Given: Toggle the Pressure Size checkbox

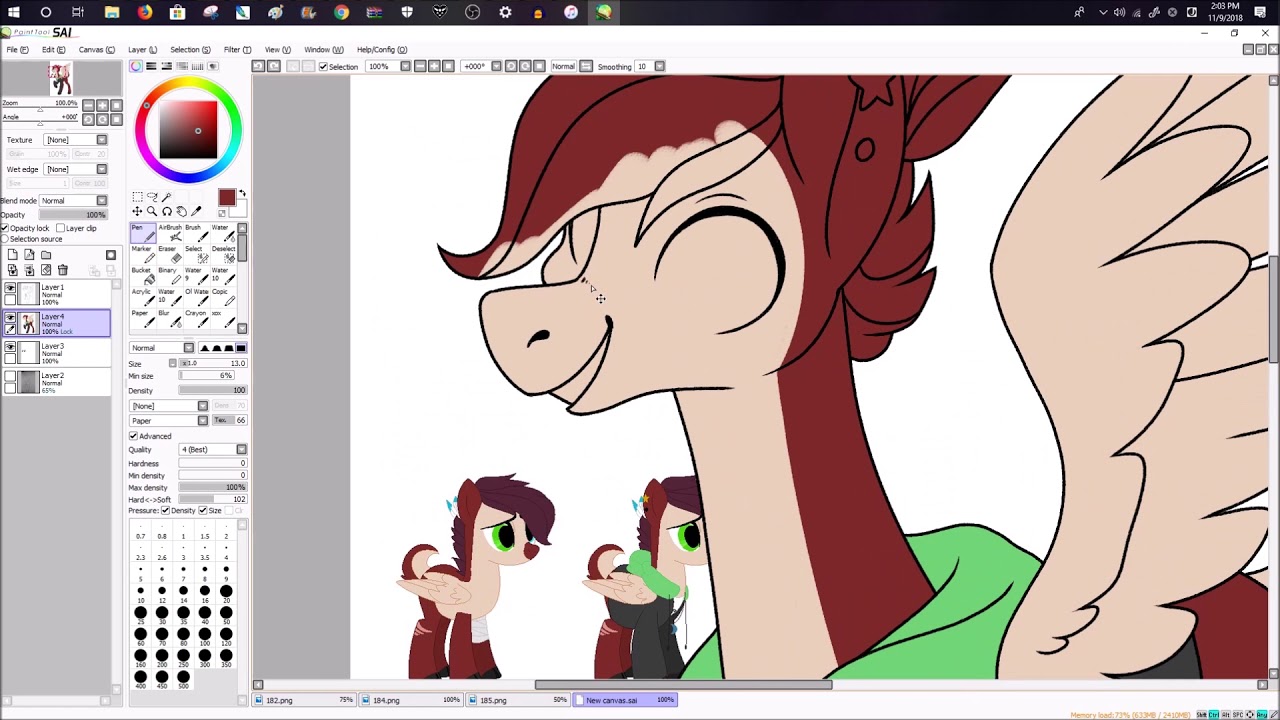Looking at the screenshot, I should coord(203,511).
